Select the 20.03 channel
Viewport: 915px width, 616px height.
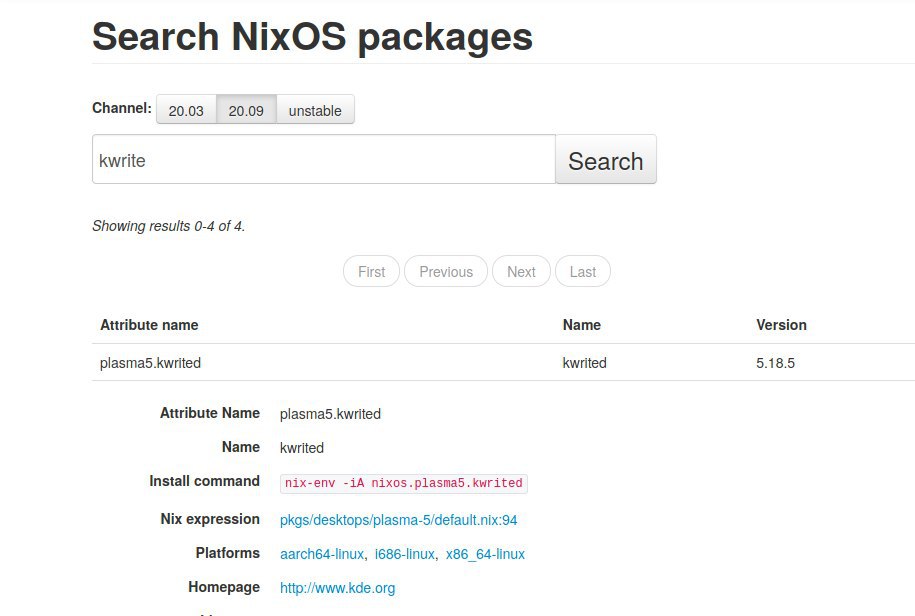pyautogui.click(x=186, y=110)
